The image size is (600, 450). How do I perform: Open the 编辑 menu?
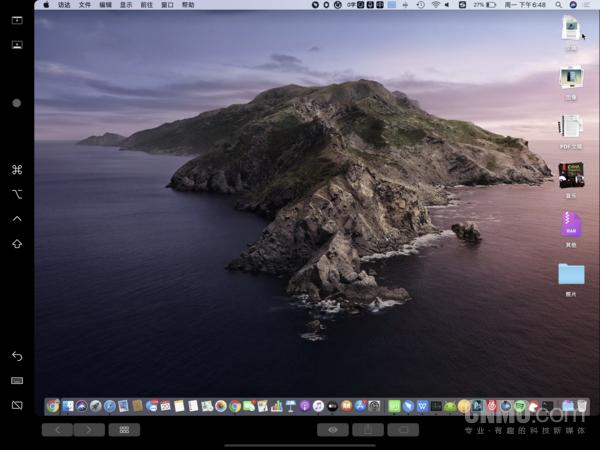tap(105, 5)
